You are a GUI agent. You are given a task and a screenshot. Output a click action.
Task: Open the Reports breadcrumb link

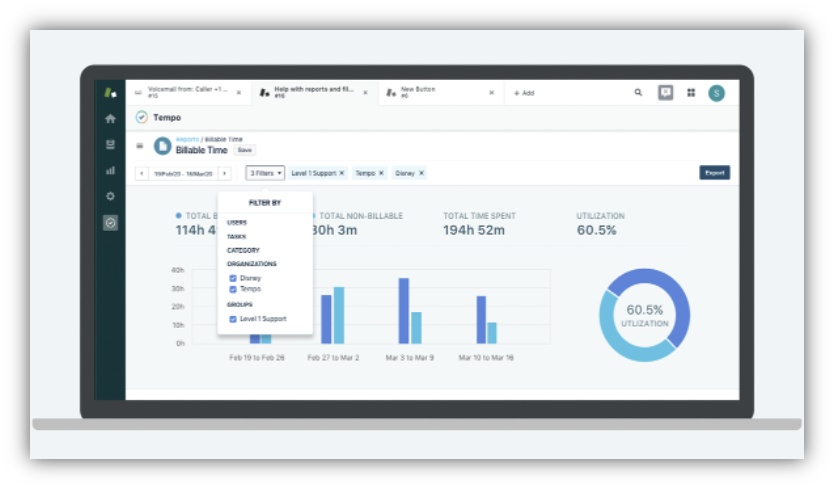(x=187, y=139)
